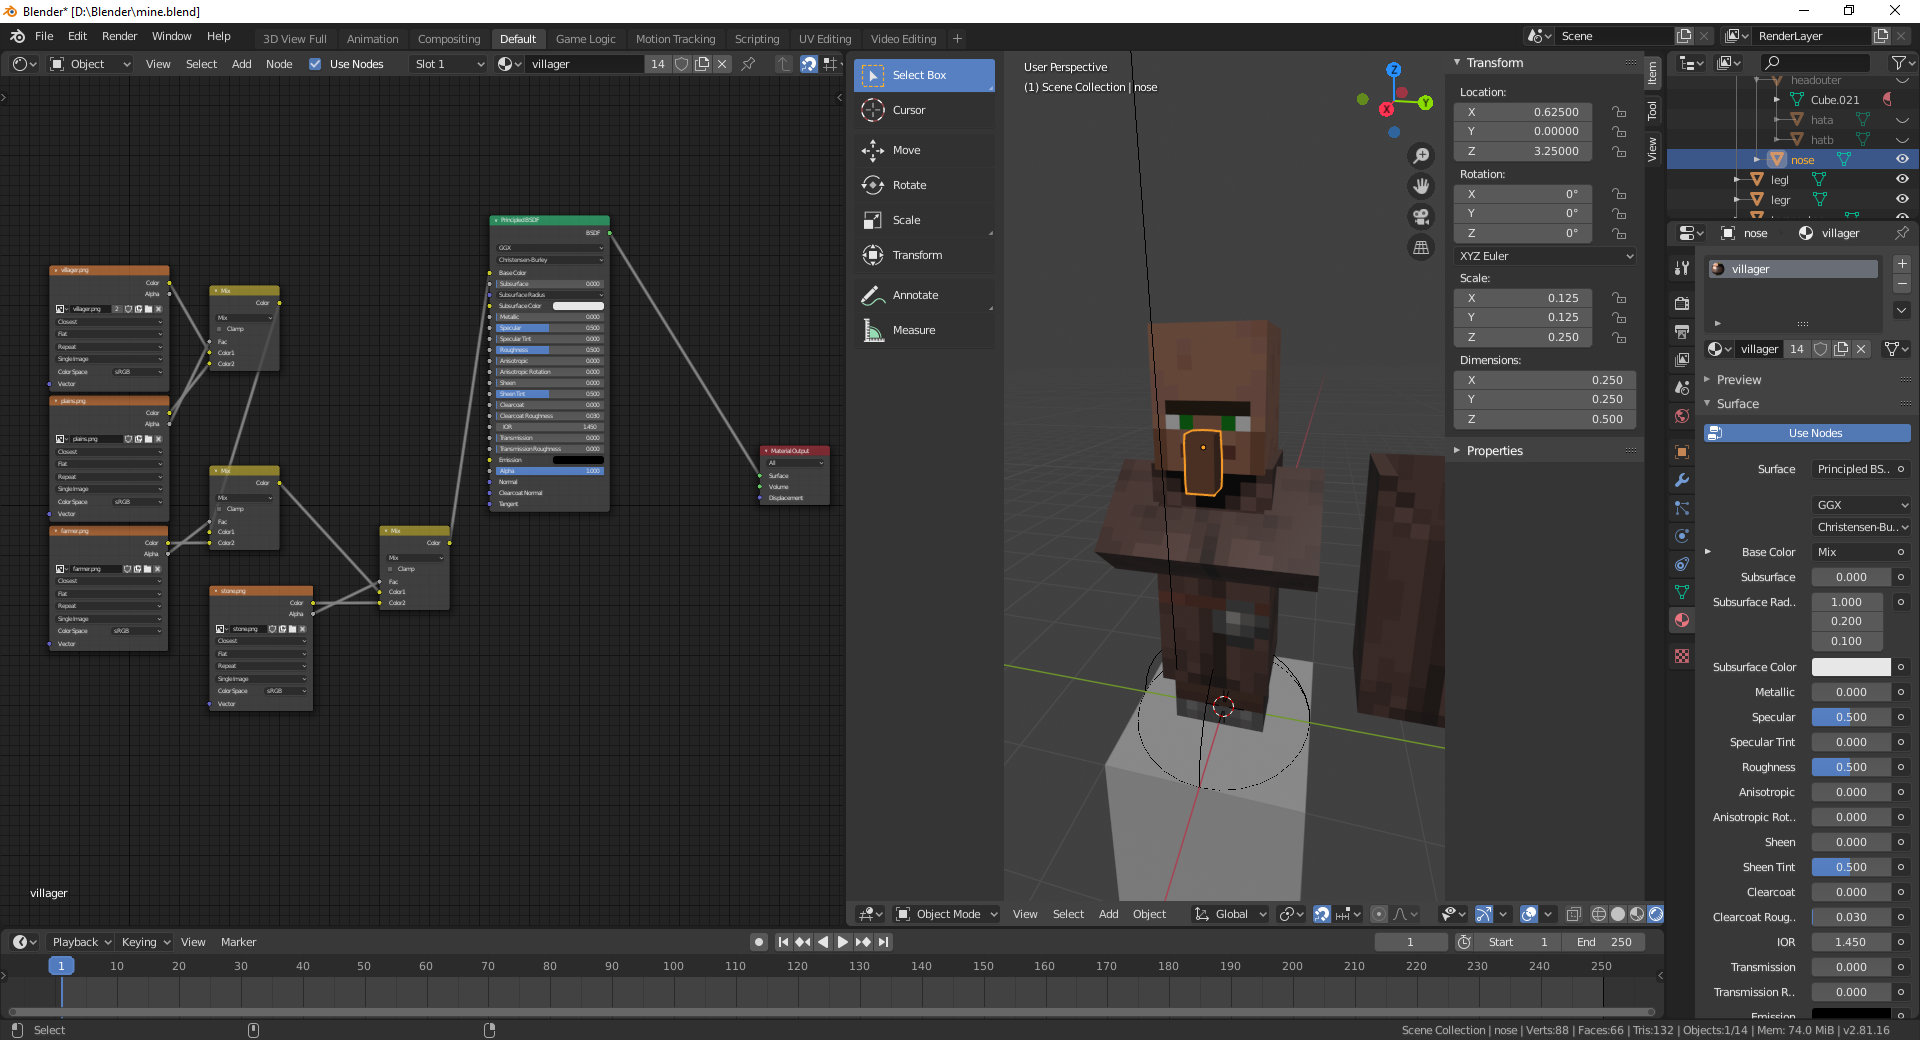Pick the Scale tool
1920x1040 pixels.
point(924,220)
